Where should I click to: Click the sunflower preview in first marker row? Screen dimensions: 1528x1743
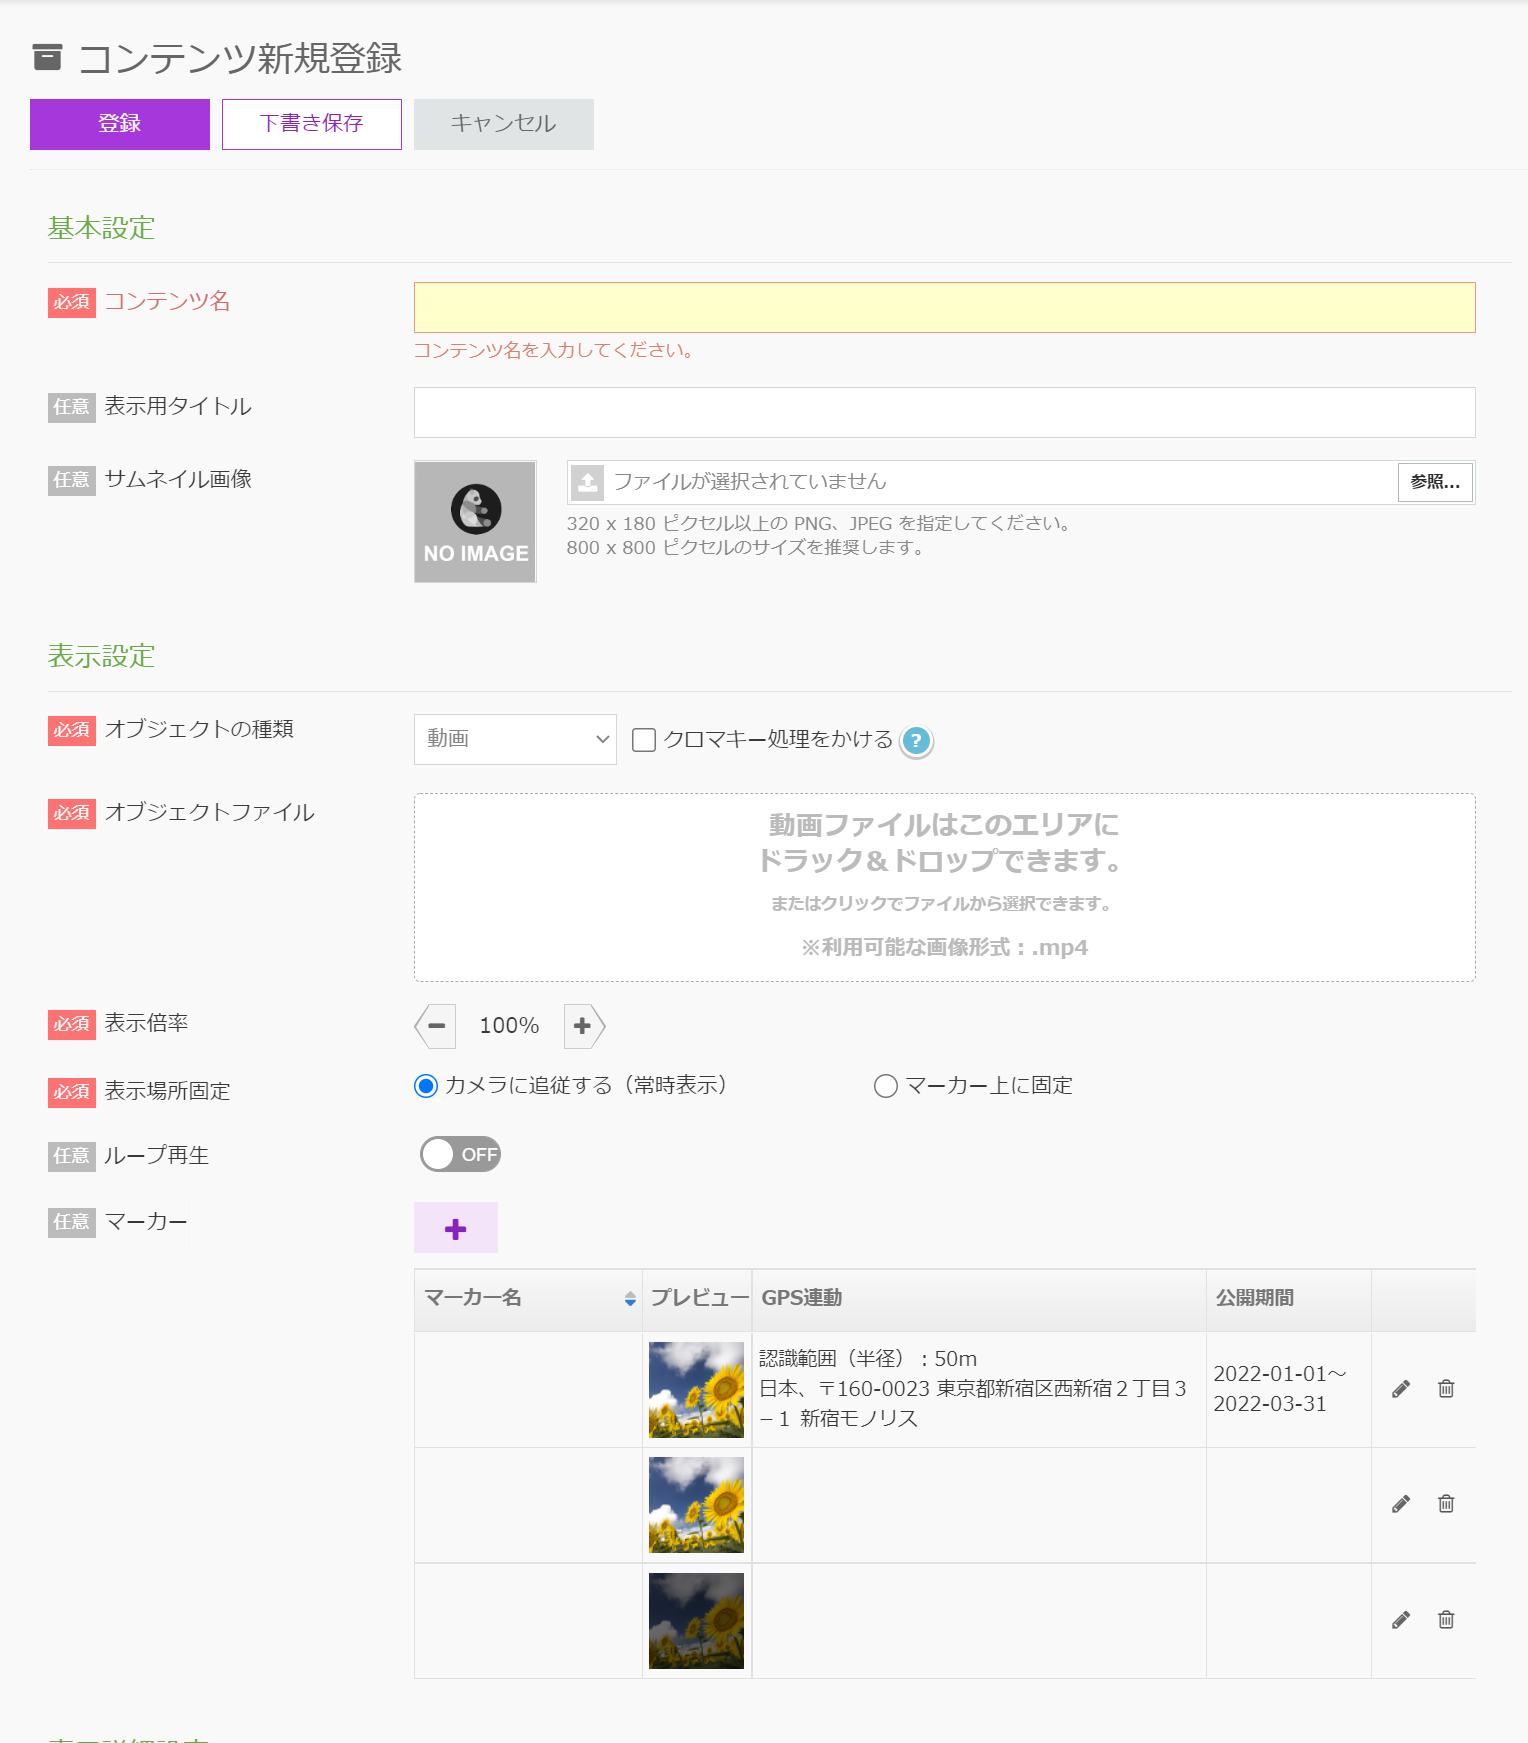click(x=696, y=1390)
